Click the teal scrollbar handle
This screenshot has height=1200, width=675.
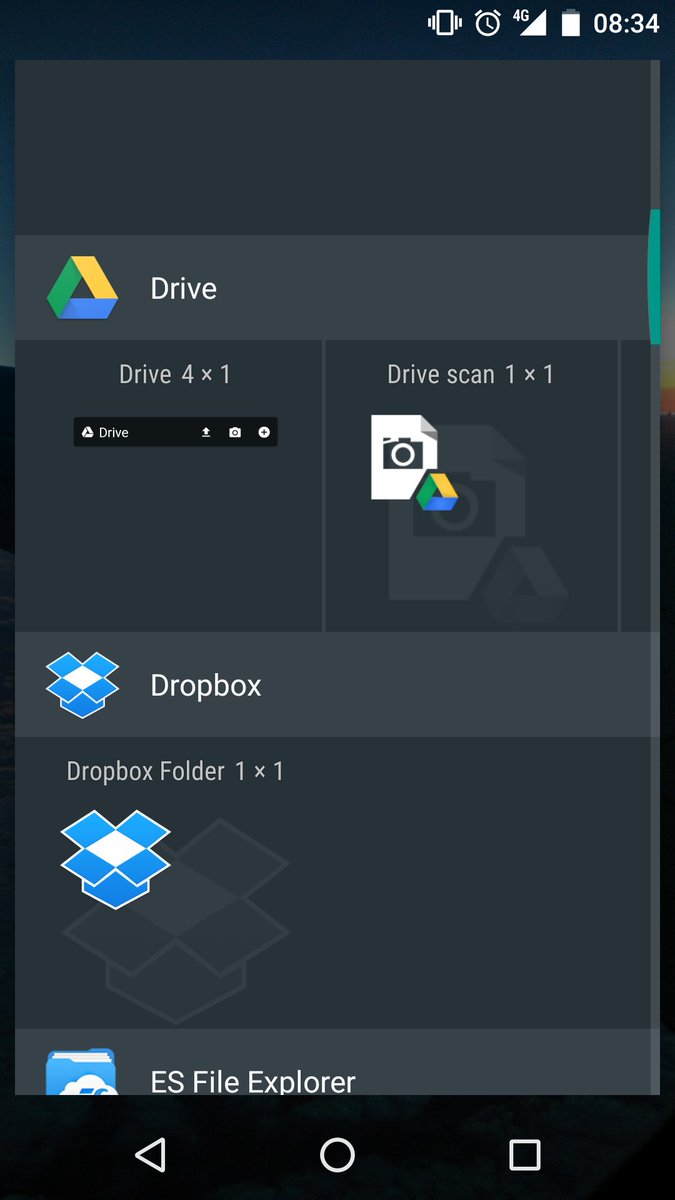(x=654, y=277)
